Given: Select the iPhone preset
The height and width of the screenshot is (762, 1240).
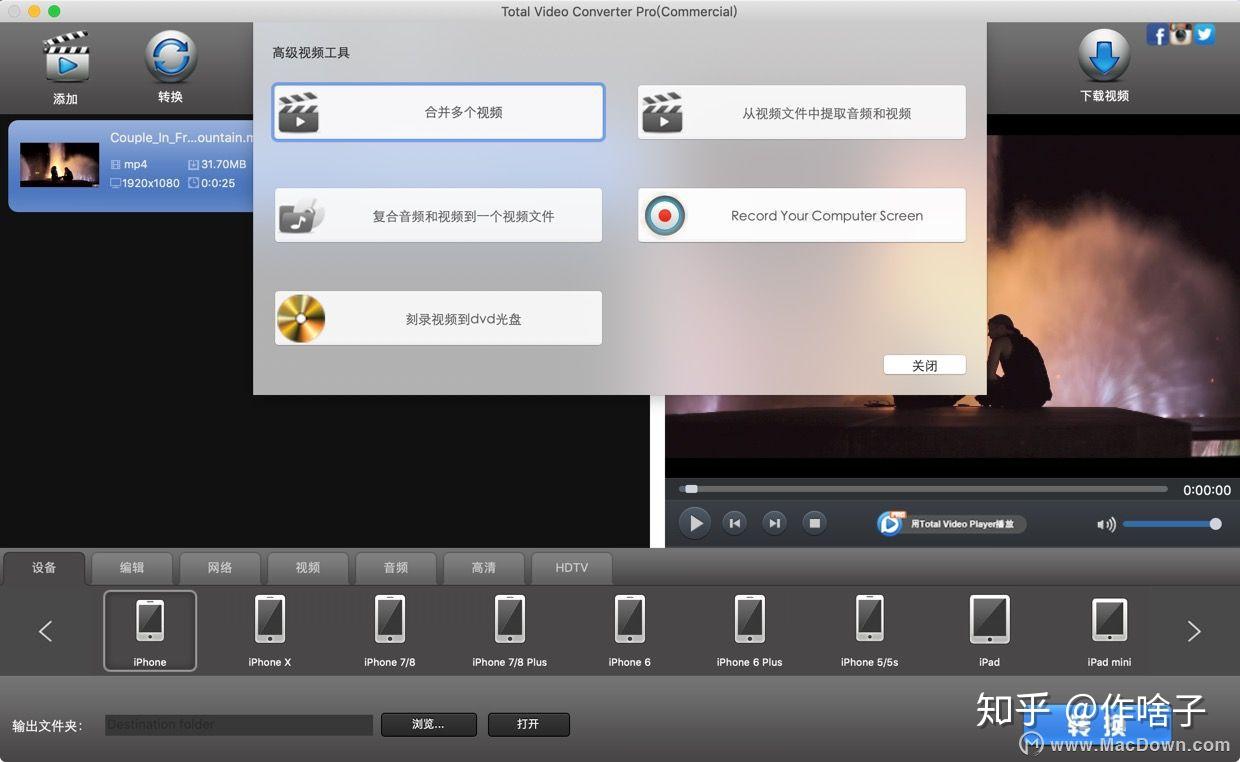Looking at the screenshot, I should (150, 631).
